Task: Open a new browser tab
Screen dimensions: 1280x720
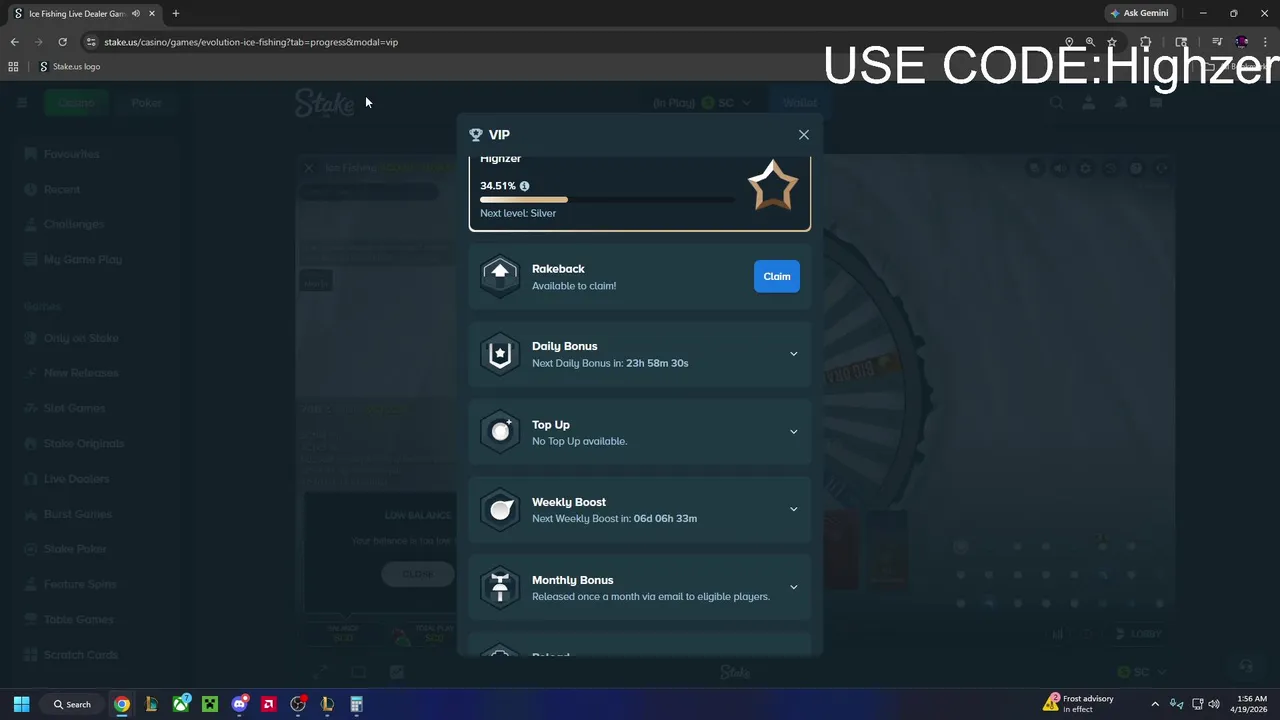Action: coord(176,14)
